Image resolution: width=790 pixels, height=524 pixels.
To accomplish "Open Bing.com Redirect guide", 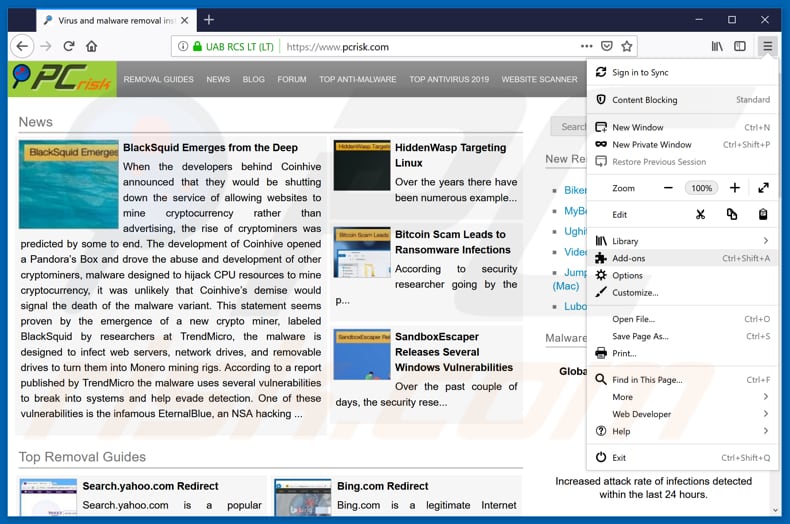I will 382,486.
